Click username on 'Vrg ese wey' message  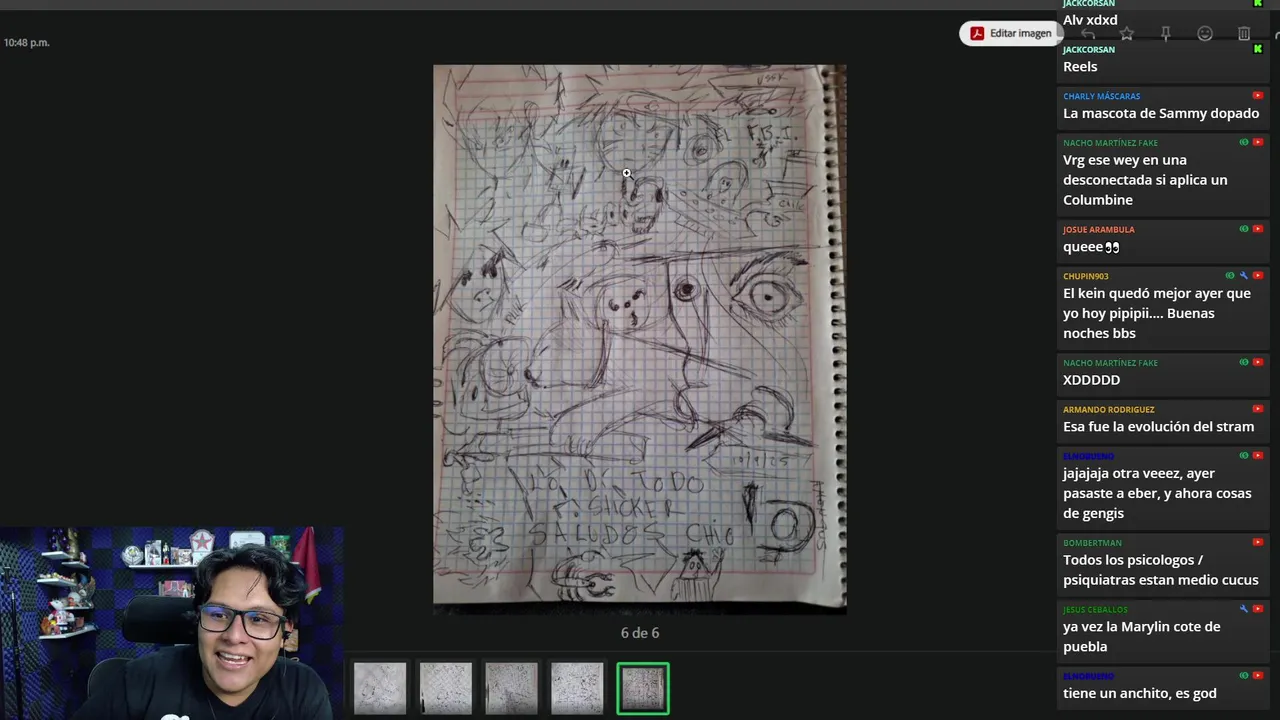[x=1110, y=143]
